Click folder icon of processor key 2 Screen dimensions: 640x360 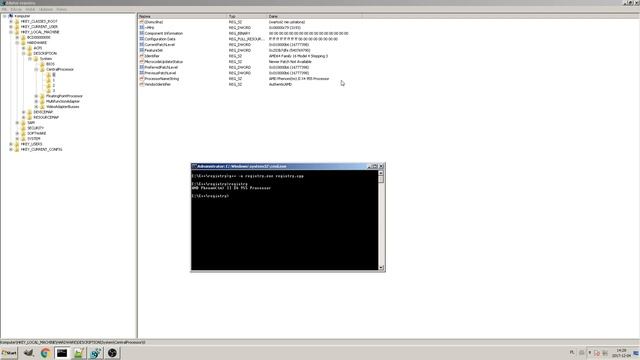[49, 86]
